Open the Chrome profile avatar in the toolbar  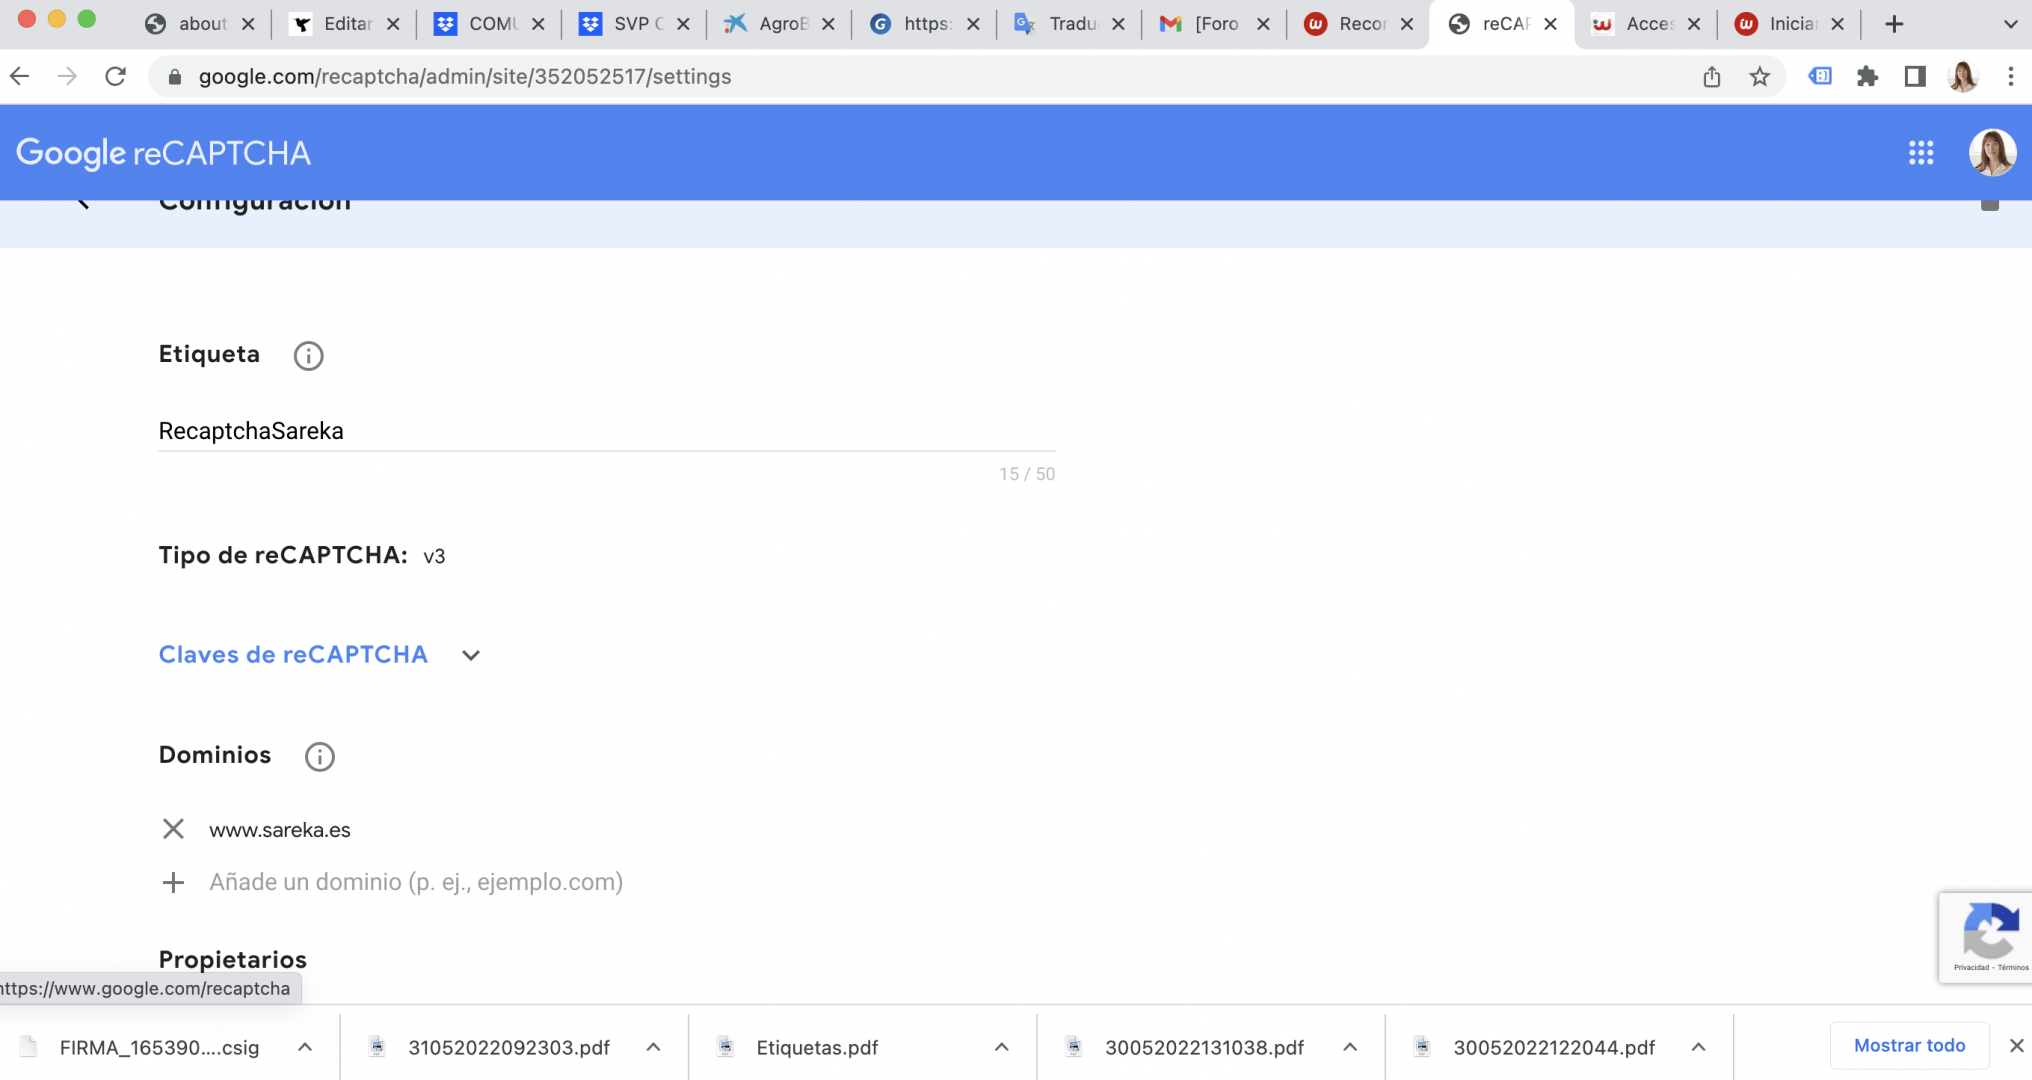(1963, 76)
